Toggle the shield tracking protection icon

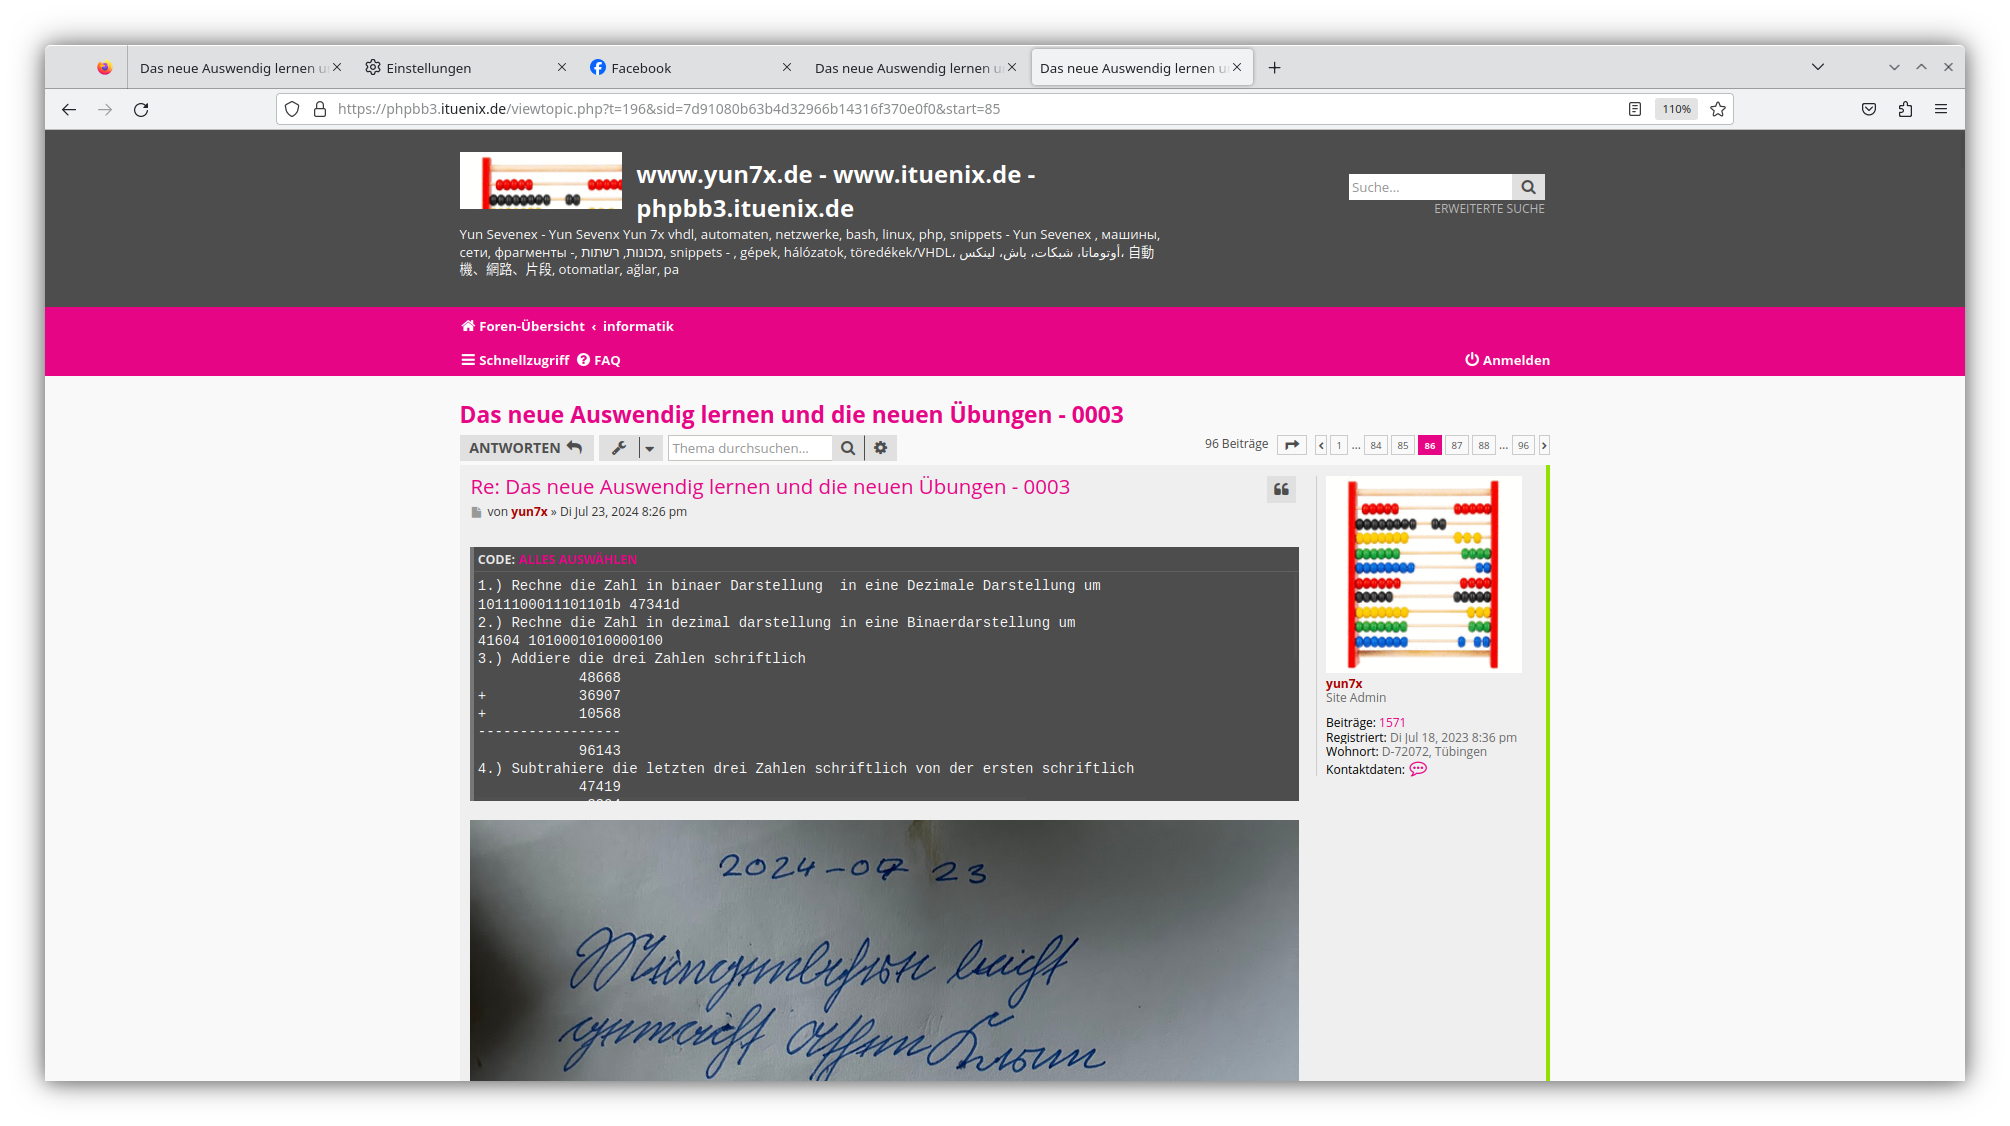click(291, 109)
